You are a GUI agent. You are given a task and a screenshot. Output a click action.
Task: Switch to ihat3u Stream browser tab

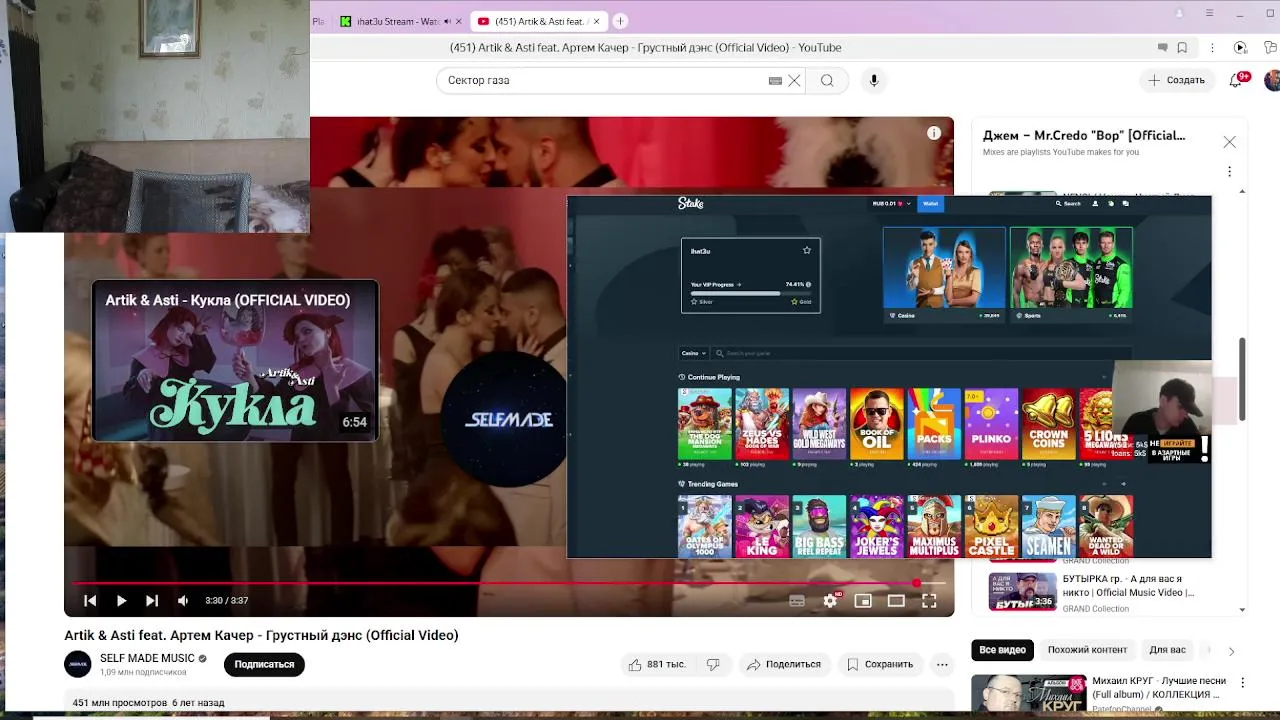(x=397, y=21)
